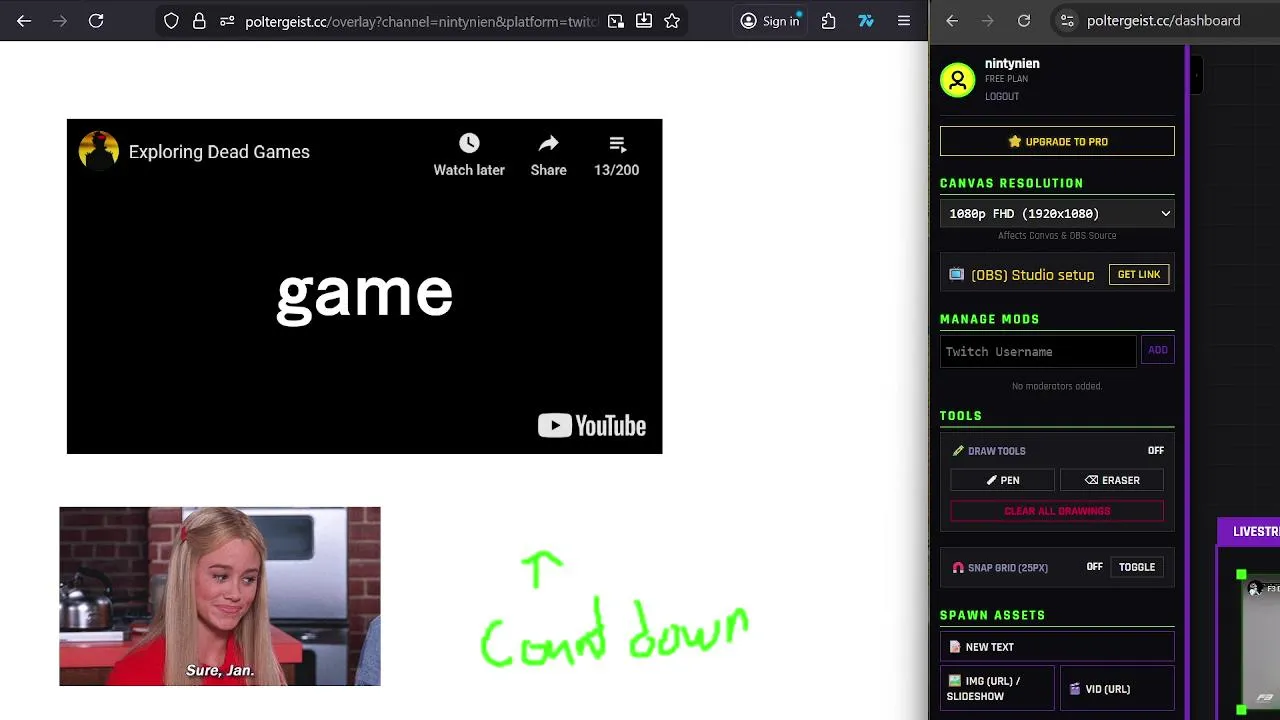Go forward in the dashboard browser window

(x=988, y=20)
